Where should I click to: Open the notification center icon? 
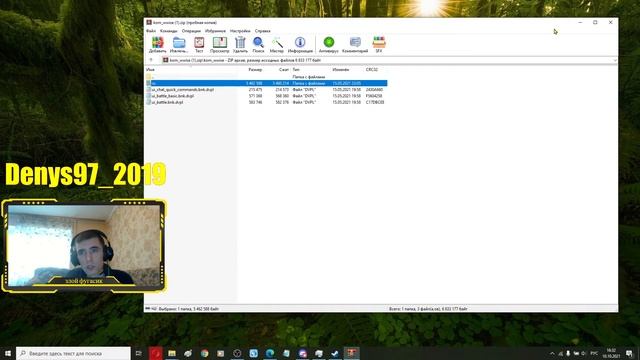tap(629, 353)
